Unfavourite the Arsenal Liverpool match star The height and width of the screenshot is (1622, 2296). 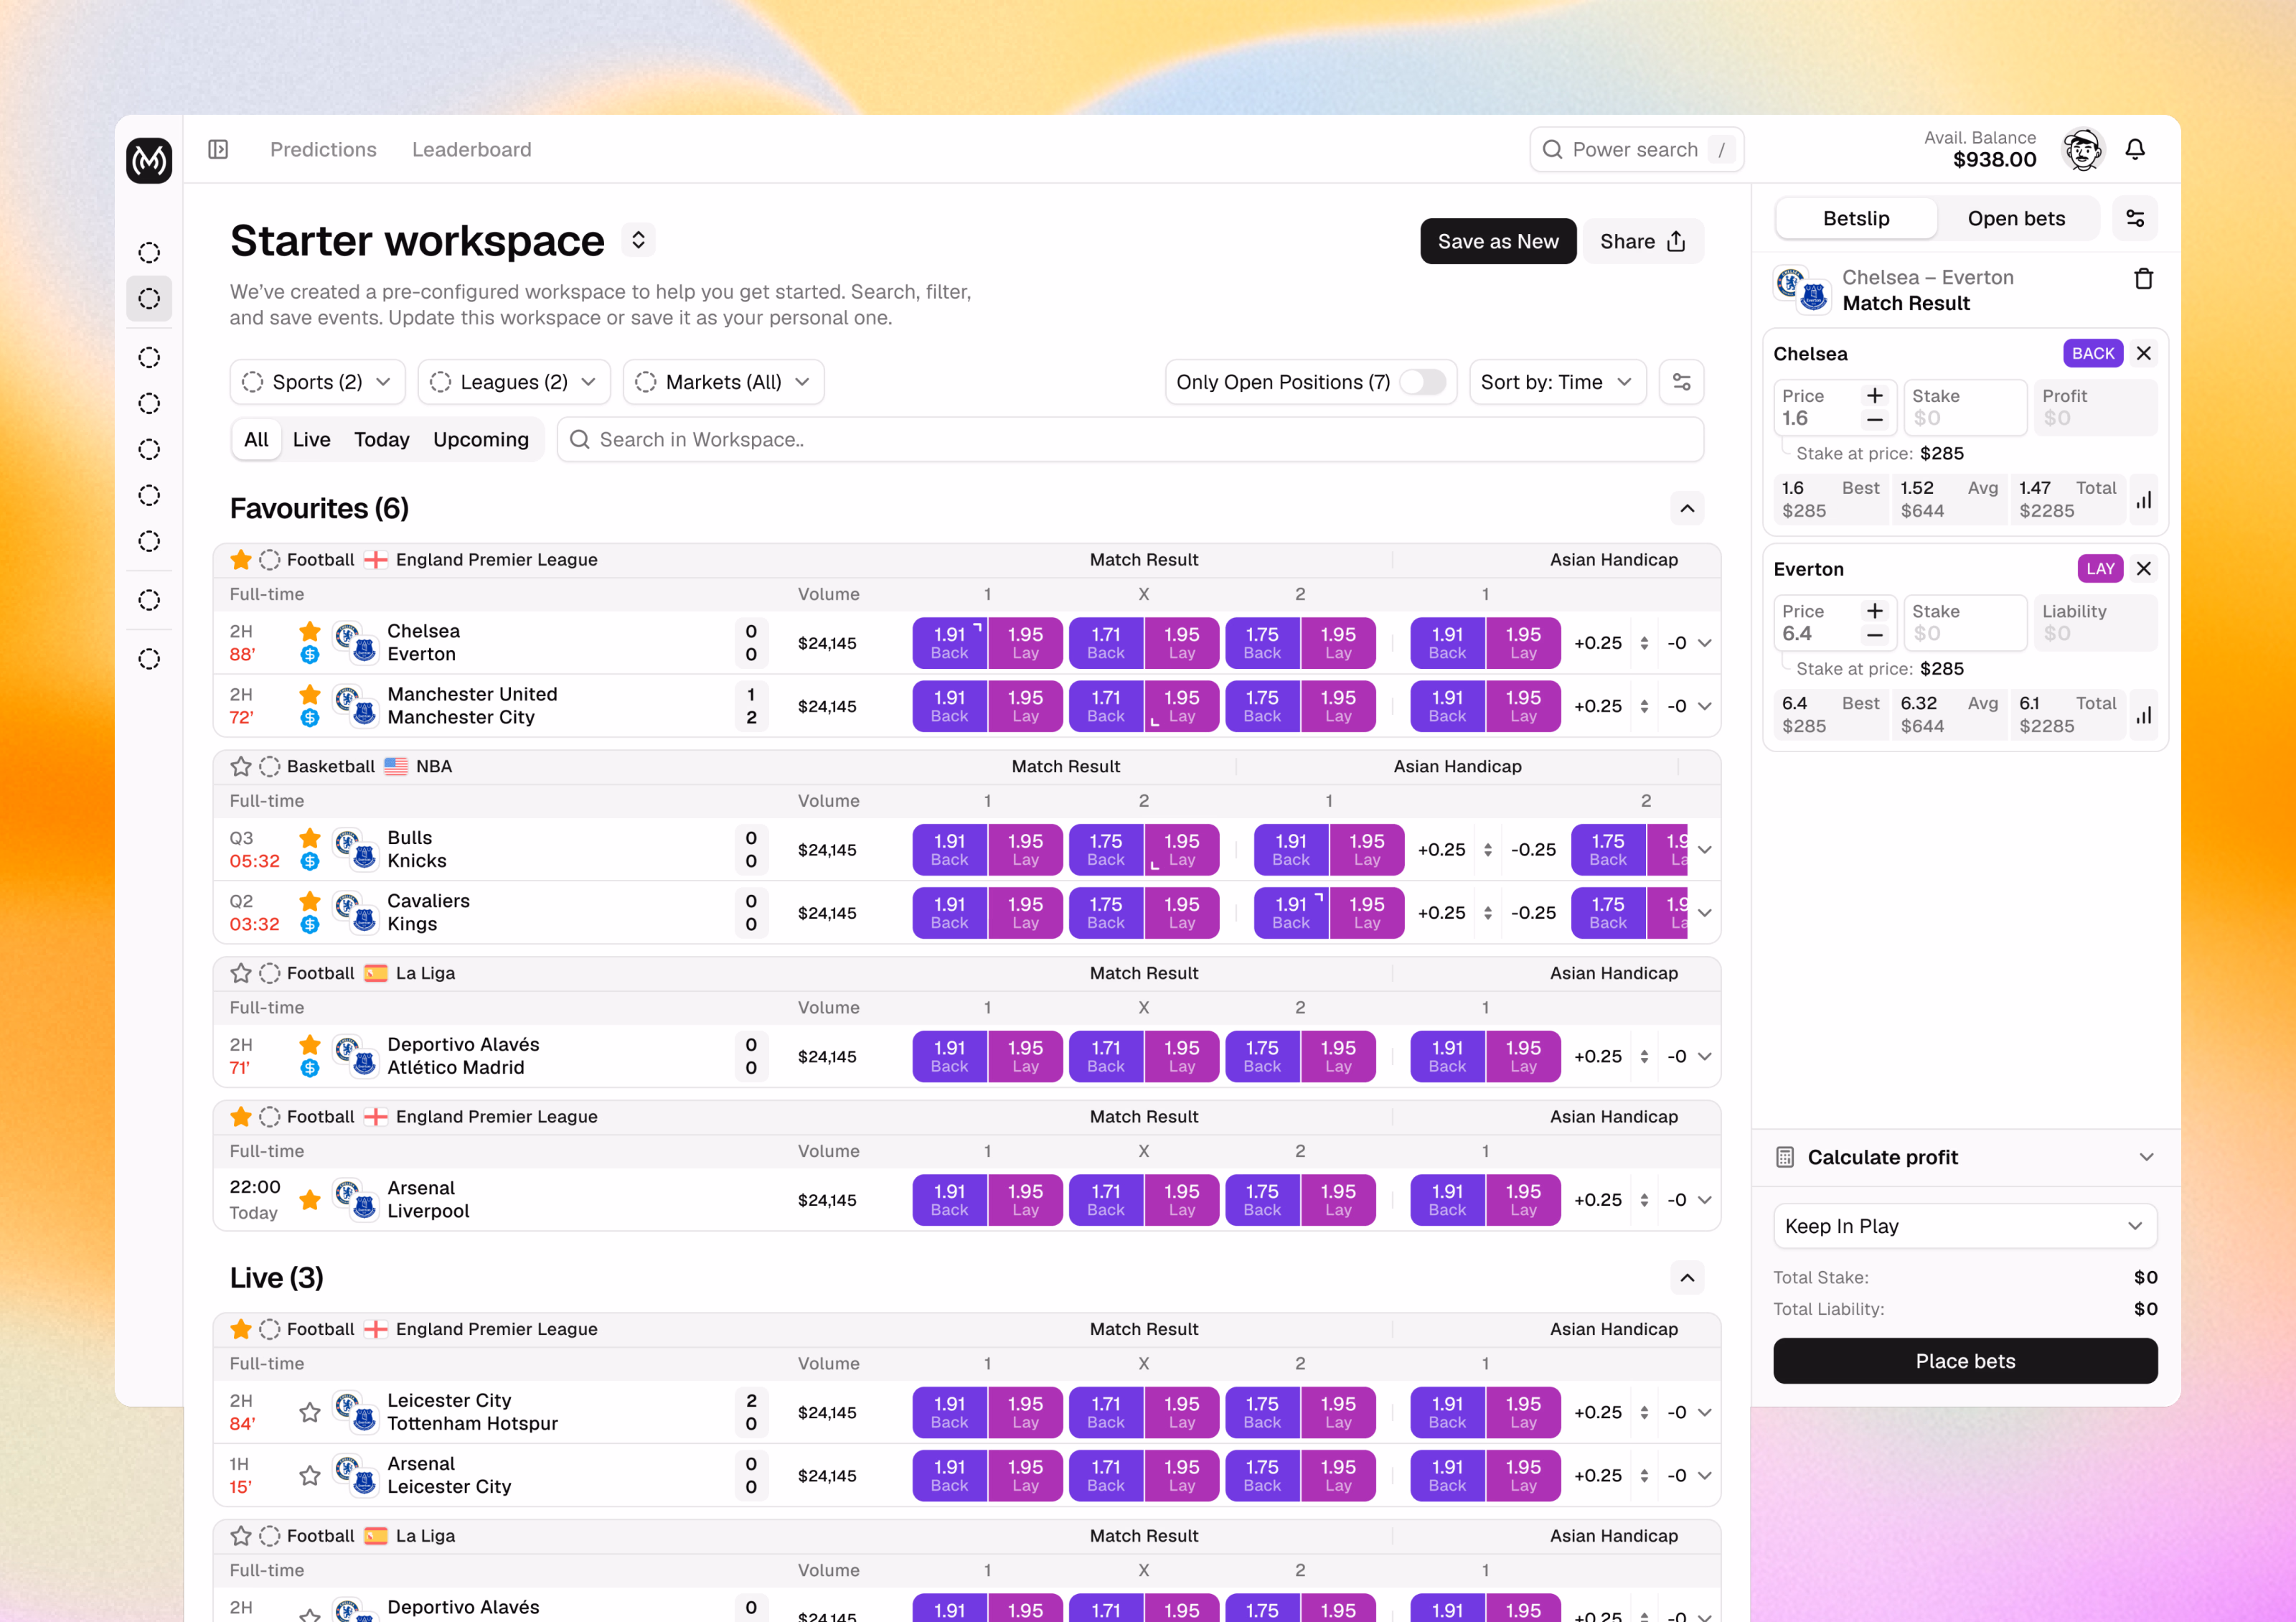click(310, 1199)
